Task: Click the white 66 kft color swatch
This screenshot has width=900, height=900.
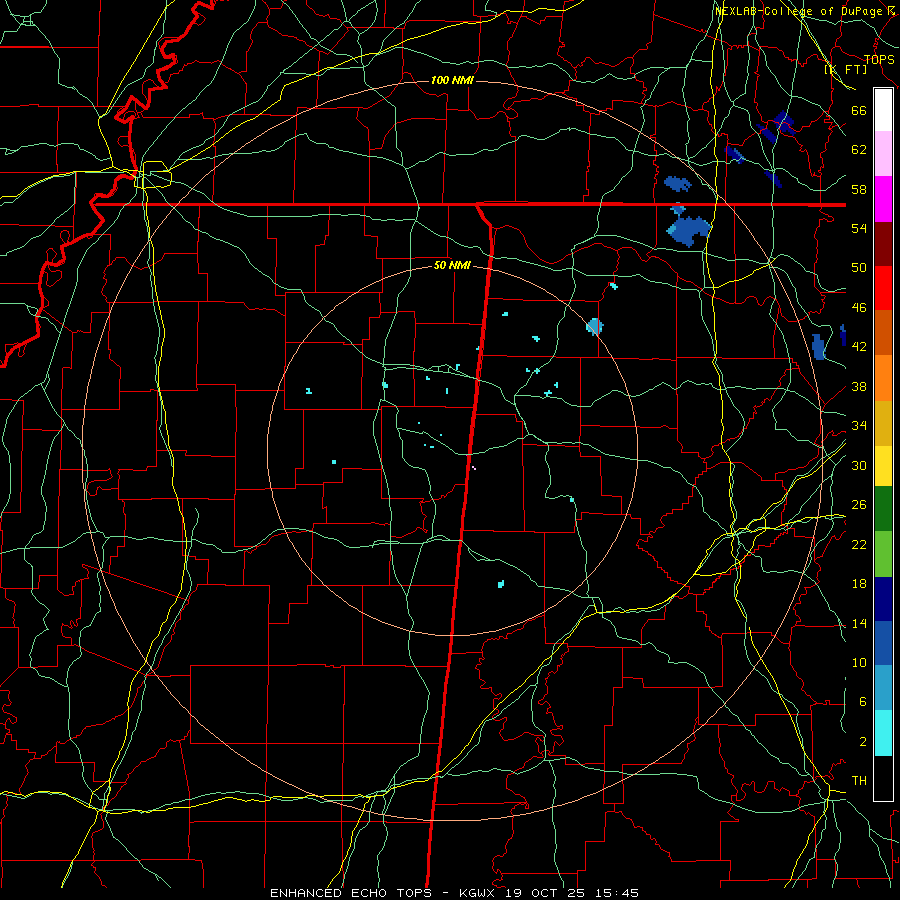Action: pos(883,110)
